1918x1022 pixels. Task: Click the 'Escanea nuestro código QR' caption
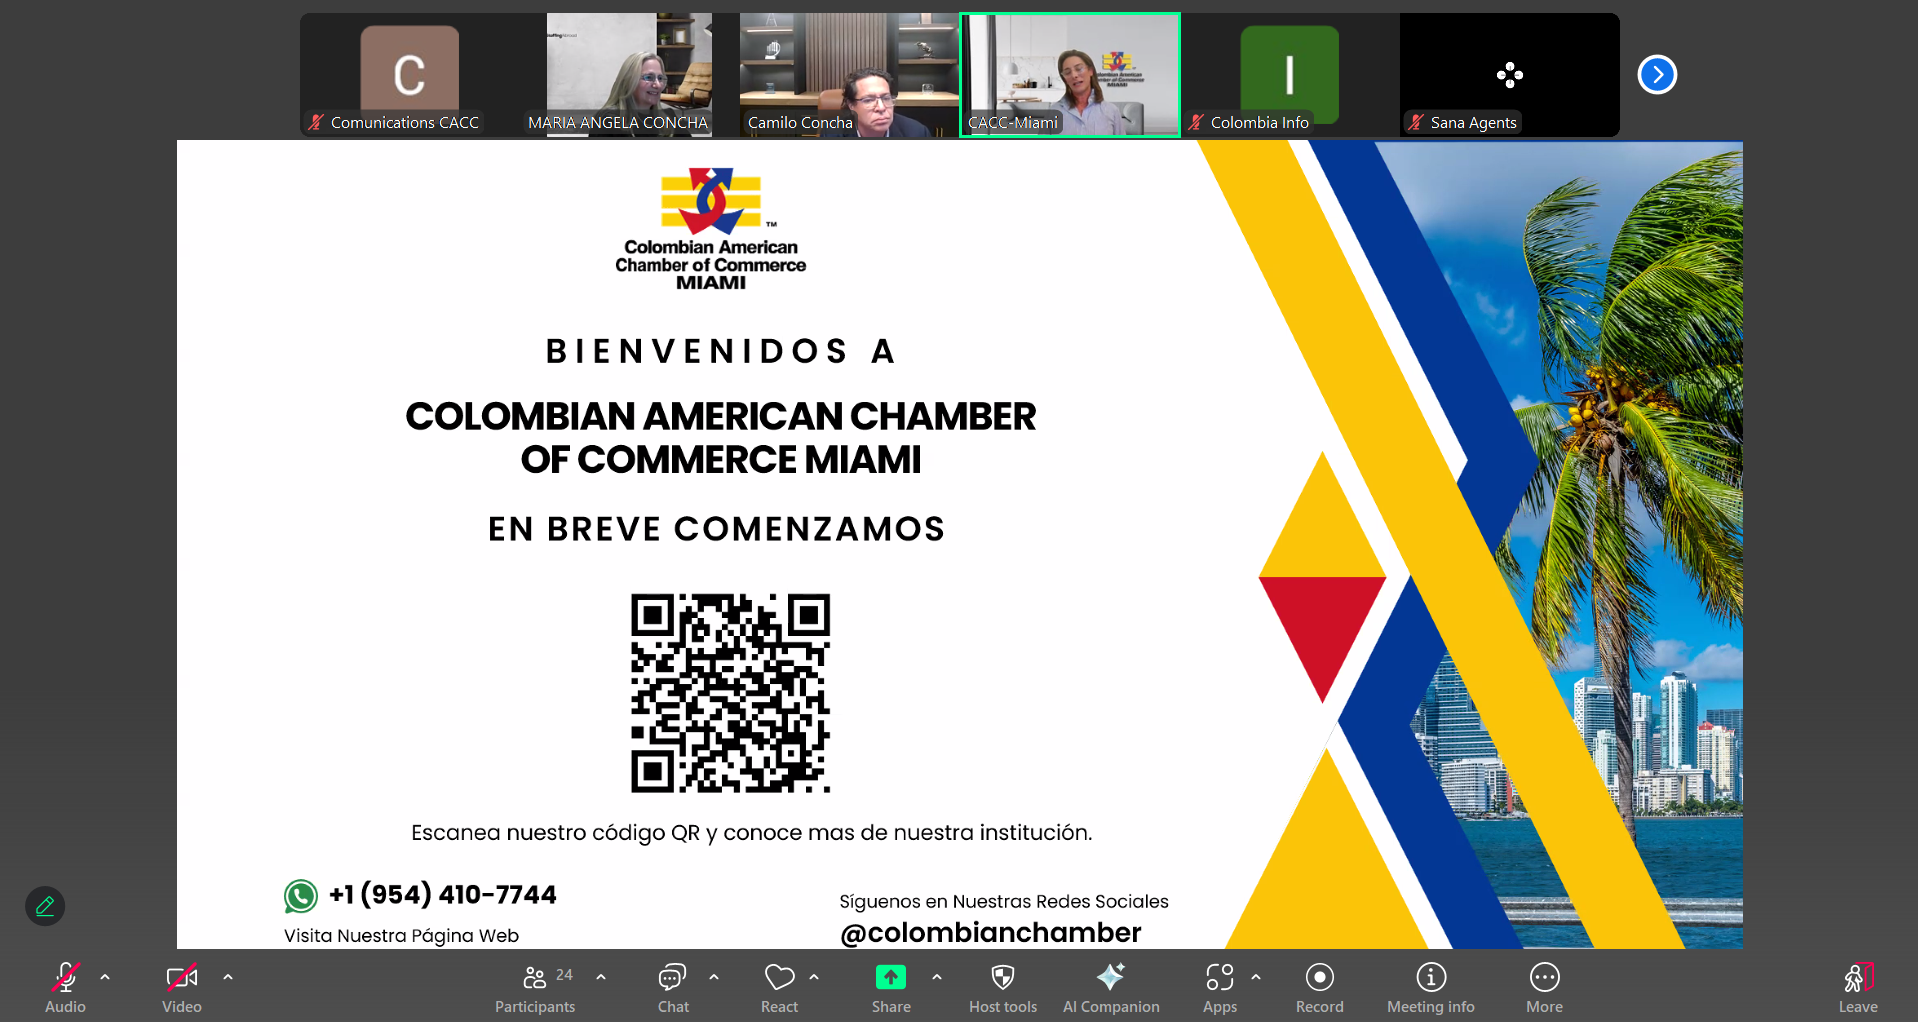(x=752, y=833)
